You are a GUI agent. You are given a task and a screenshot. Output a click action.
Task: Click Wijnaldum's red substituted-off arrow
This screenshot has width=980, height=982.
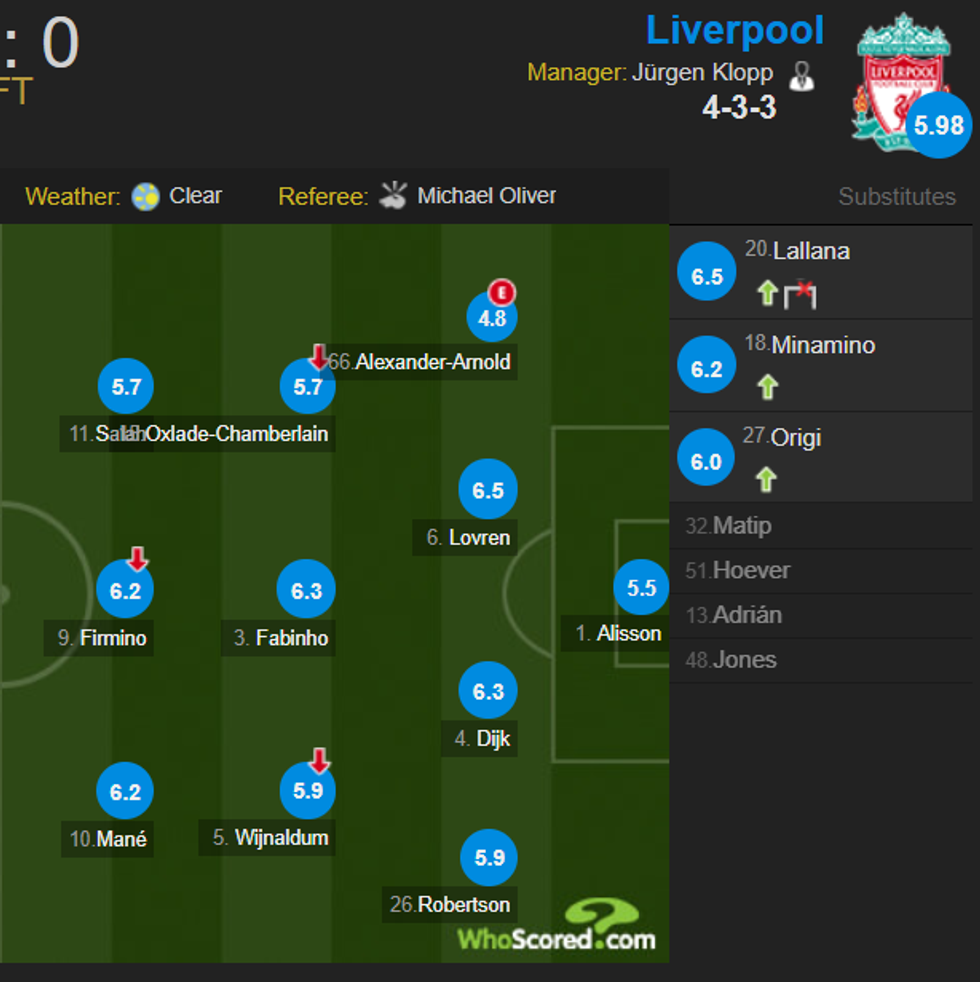319,760
